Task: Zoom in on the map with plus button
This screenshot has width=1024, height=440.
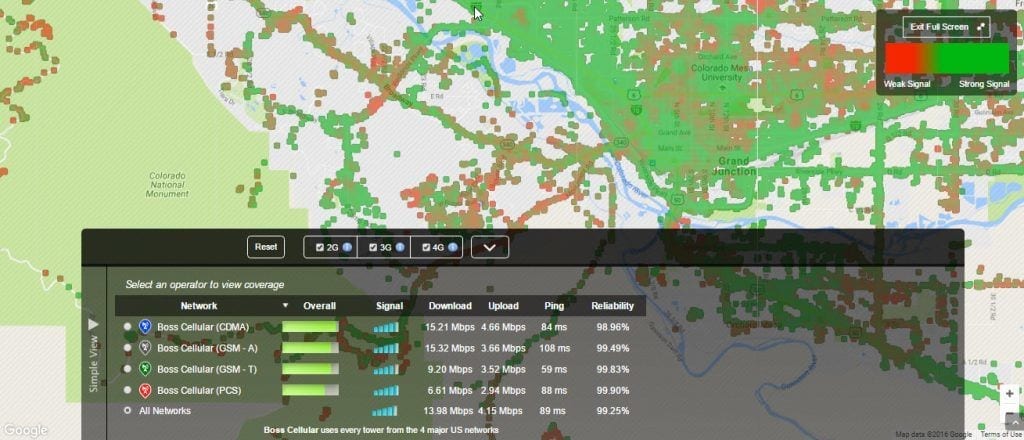Action: (1010, 394)
